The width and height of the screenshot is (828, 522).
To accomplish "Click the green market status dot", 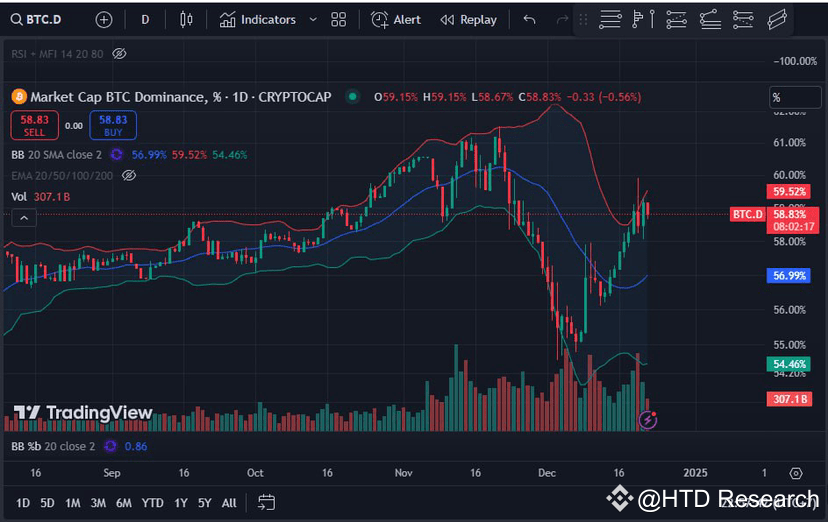I will pyautogui.click(x=352, y=97).
